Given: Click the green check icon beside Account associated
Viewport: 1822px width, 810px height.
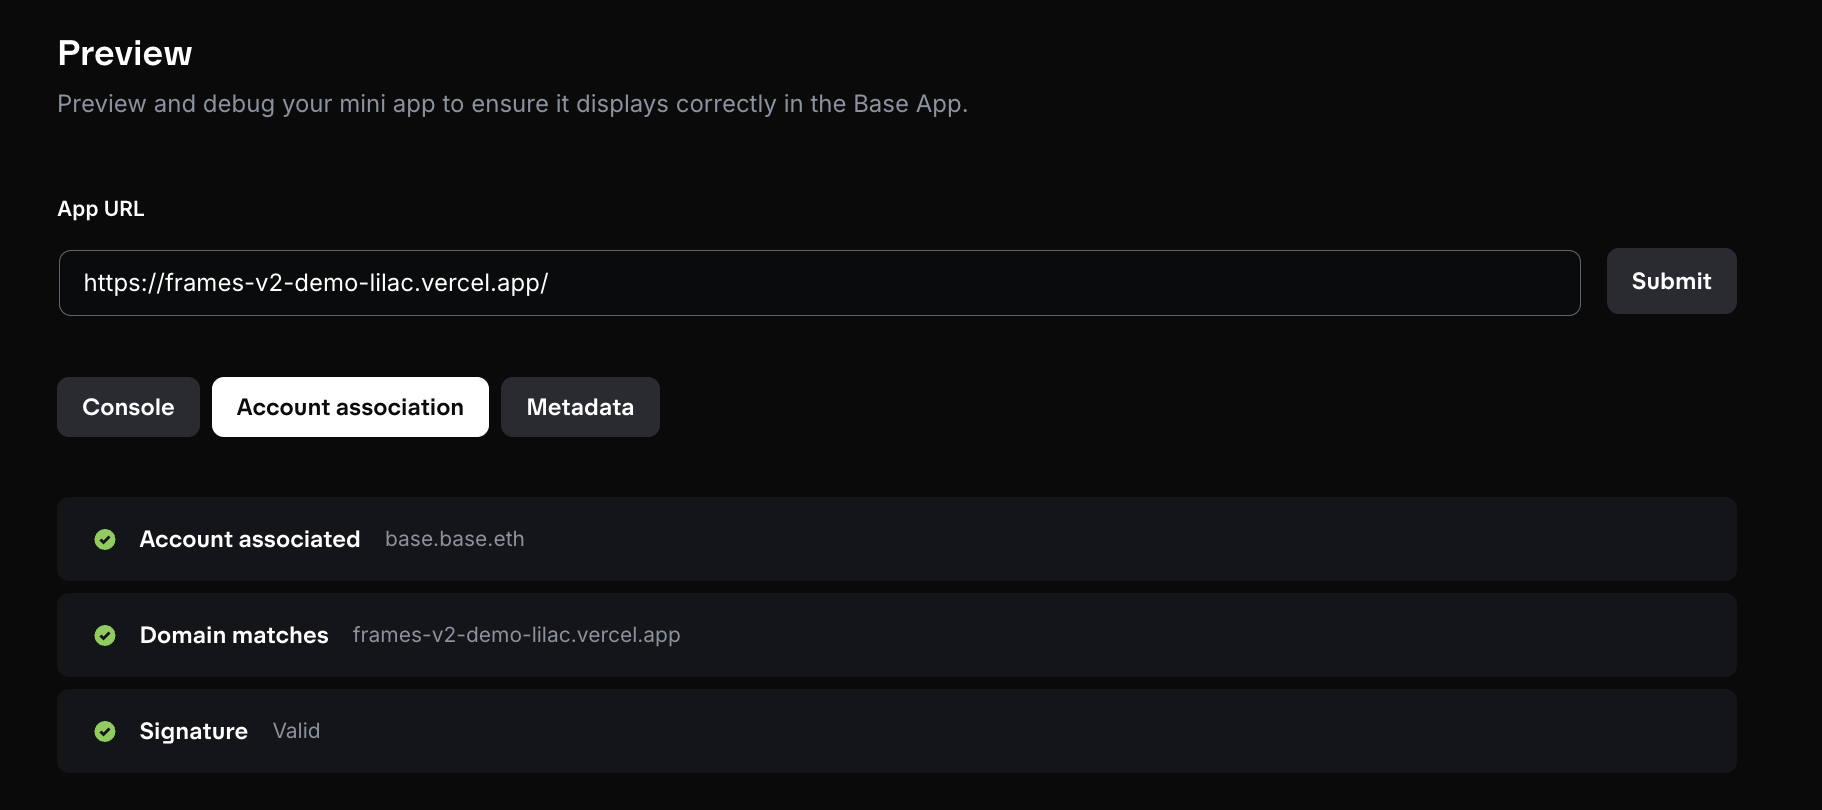Looking at the screenshot, I should (105, 540).
